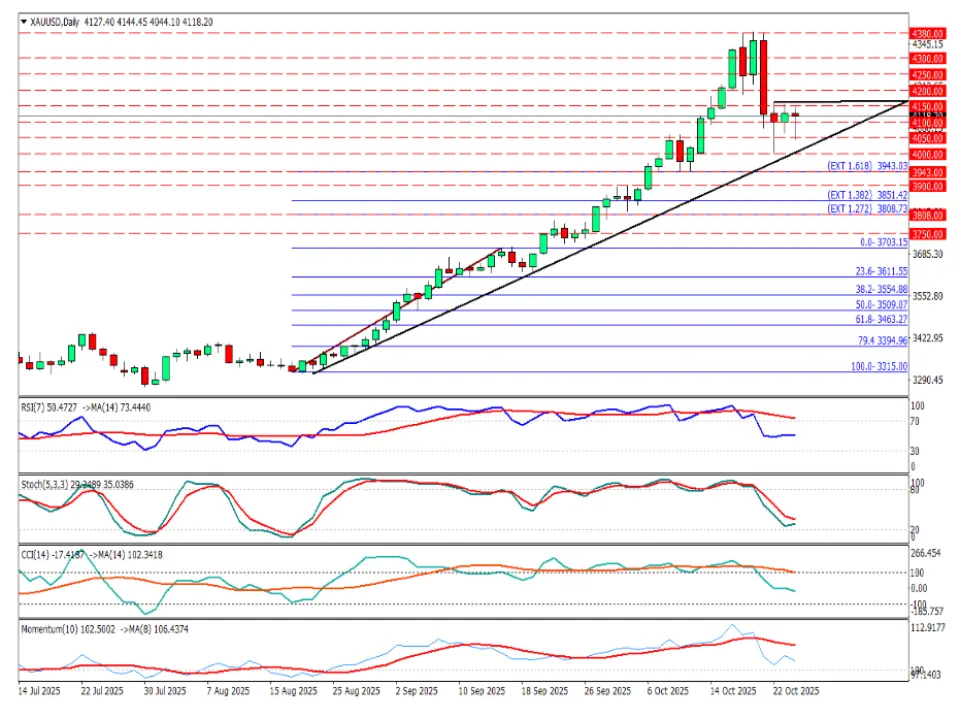Select the EXT 1.618 3943.03 Fibonacci label
This screenshot has height=719, width=960.
click(867, 166)
